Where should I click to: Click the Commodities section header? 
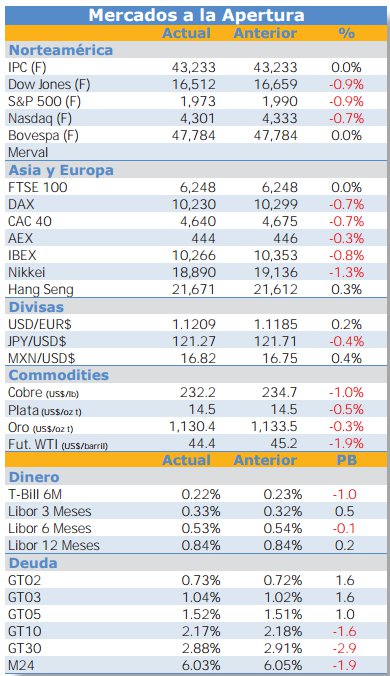(59, 375)
